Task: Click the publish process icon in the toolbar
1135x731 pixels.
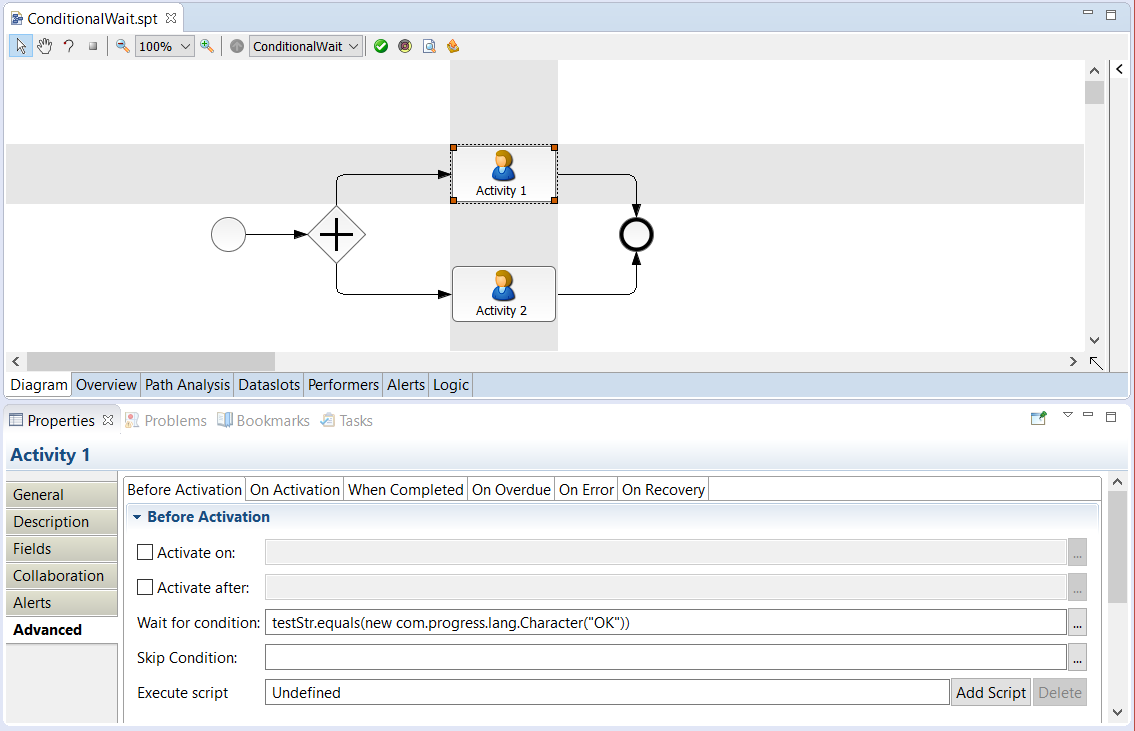Action: pos(453,45)
